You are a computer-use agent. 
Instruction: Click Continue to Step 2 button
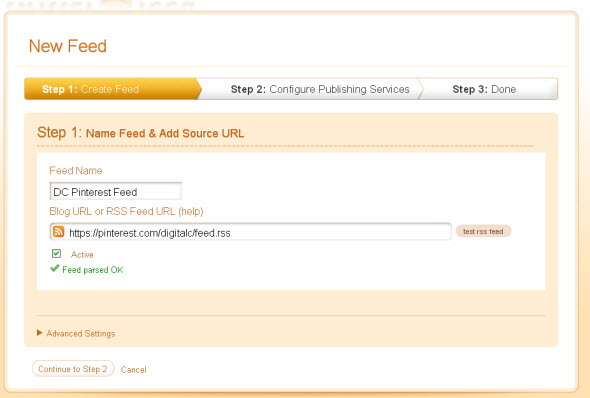click(73, 369)
